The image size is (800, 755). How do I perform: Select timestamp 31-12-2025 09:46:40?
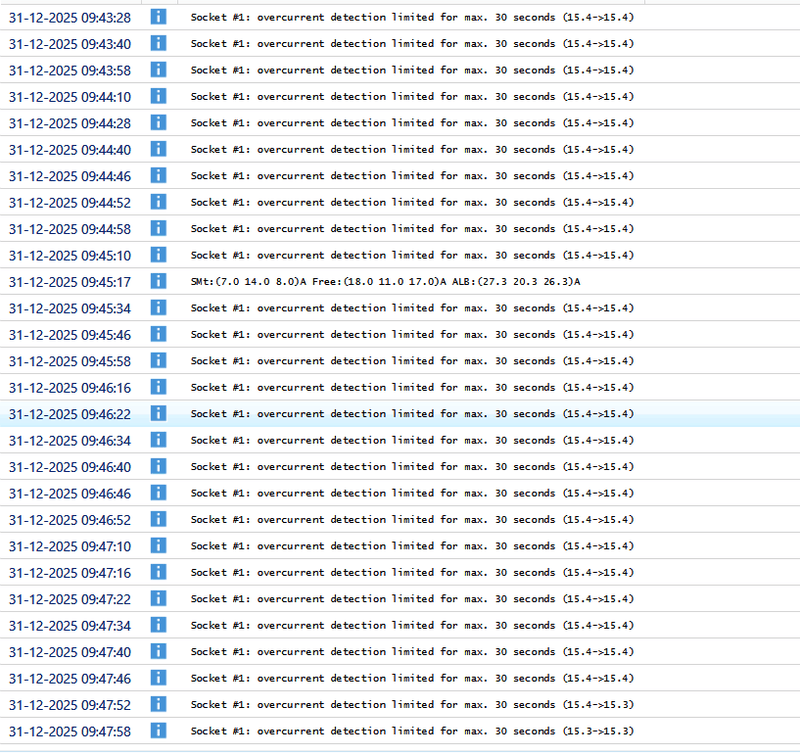click(x=70, y=468)
